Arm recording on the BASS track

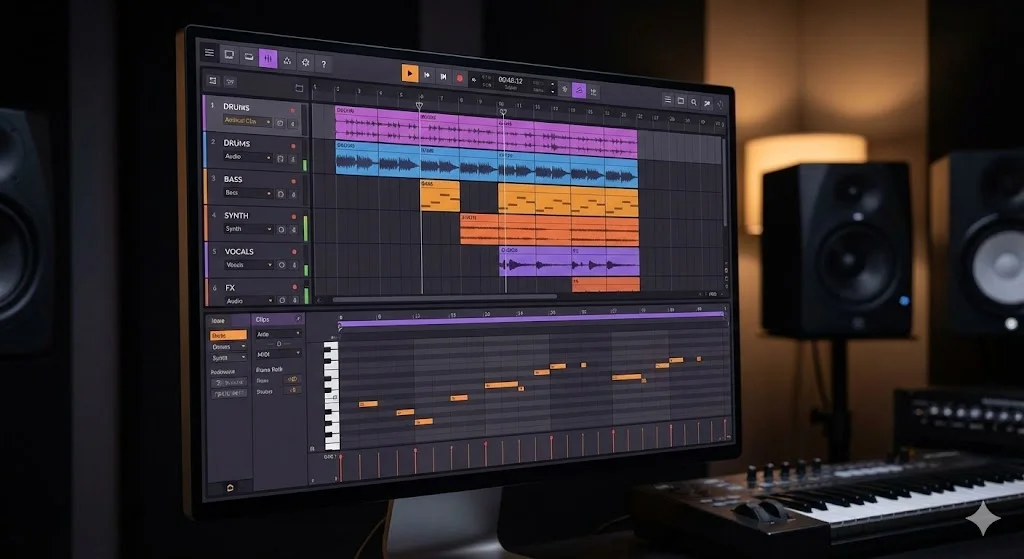pos(293,181)
